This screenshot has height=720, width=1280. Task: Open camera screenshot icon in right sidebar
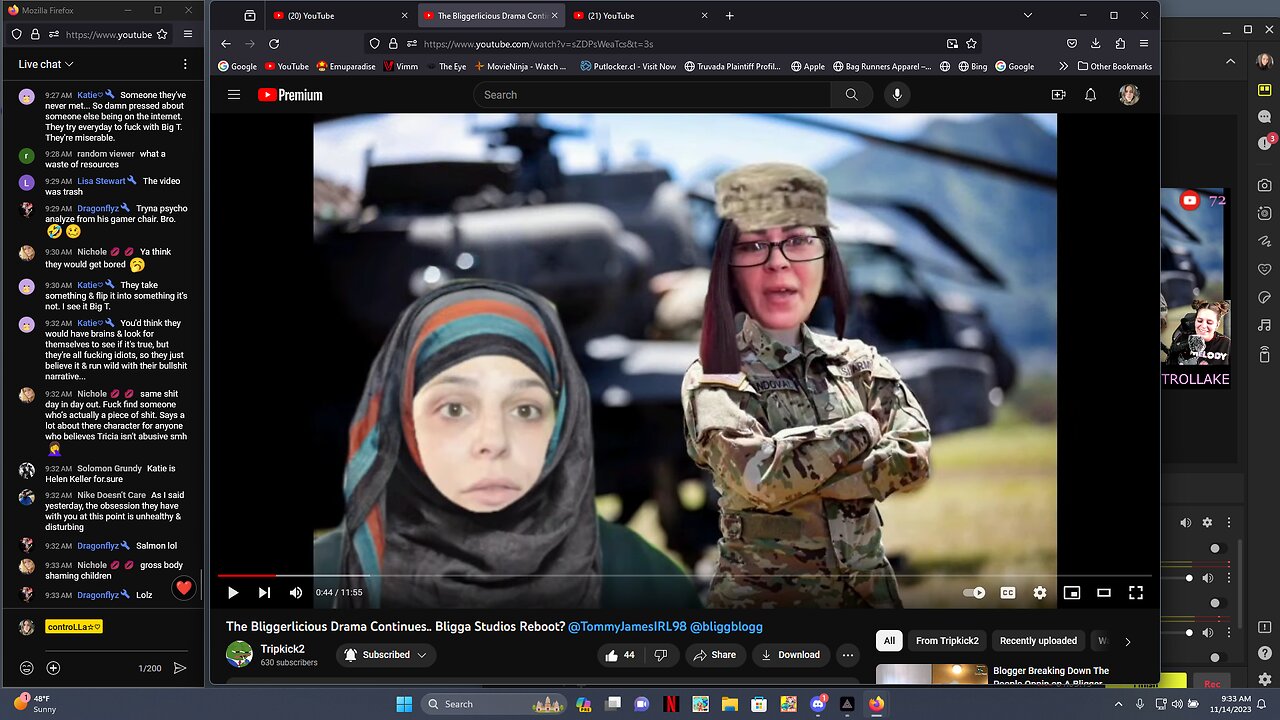coord(1265,185)
